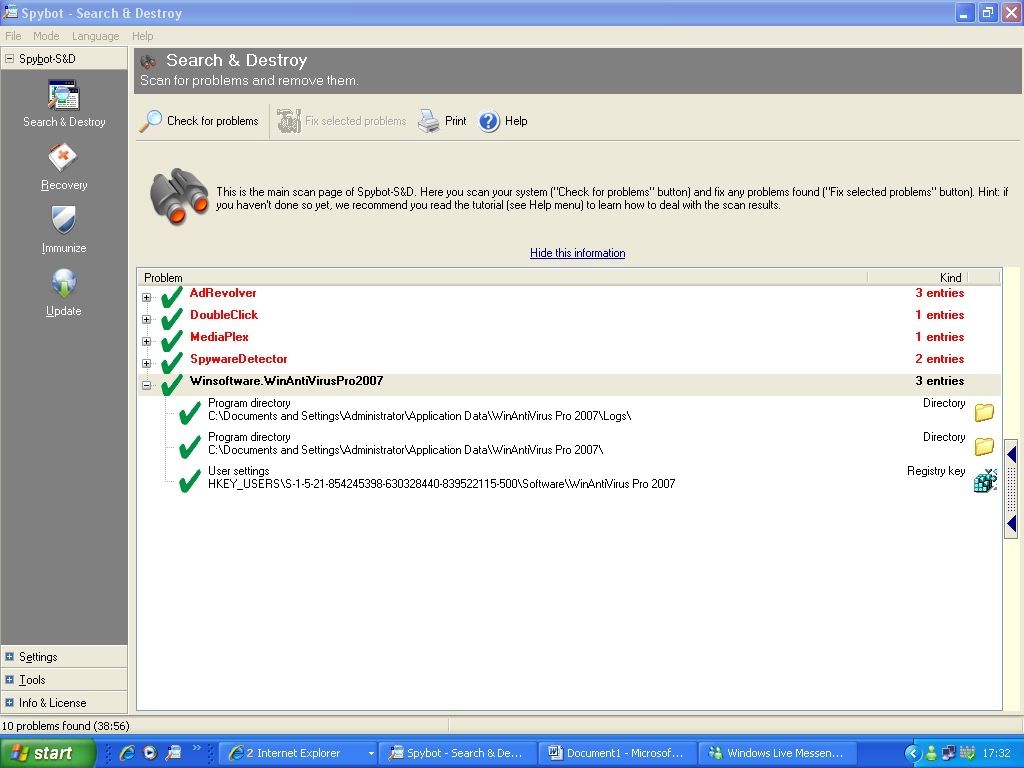Collapse the Spybot-S&D sidebar section
Image resolution: width=1024 pixels, height=768 pixels.
coord(9,58)
